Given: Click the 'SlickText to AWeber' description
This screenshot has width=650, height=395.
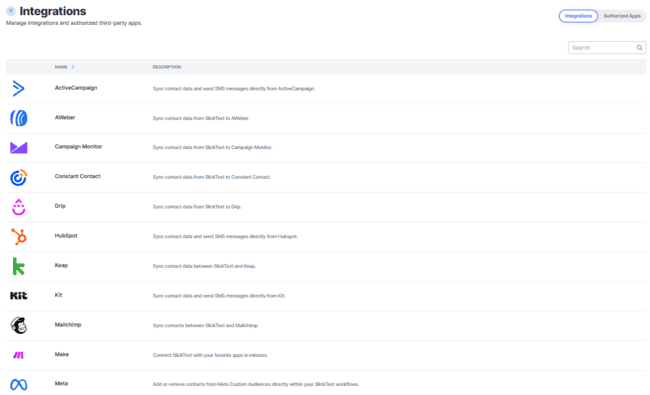Looking at the screenshot, I should (x=201, y=118).
